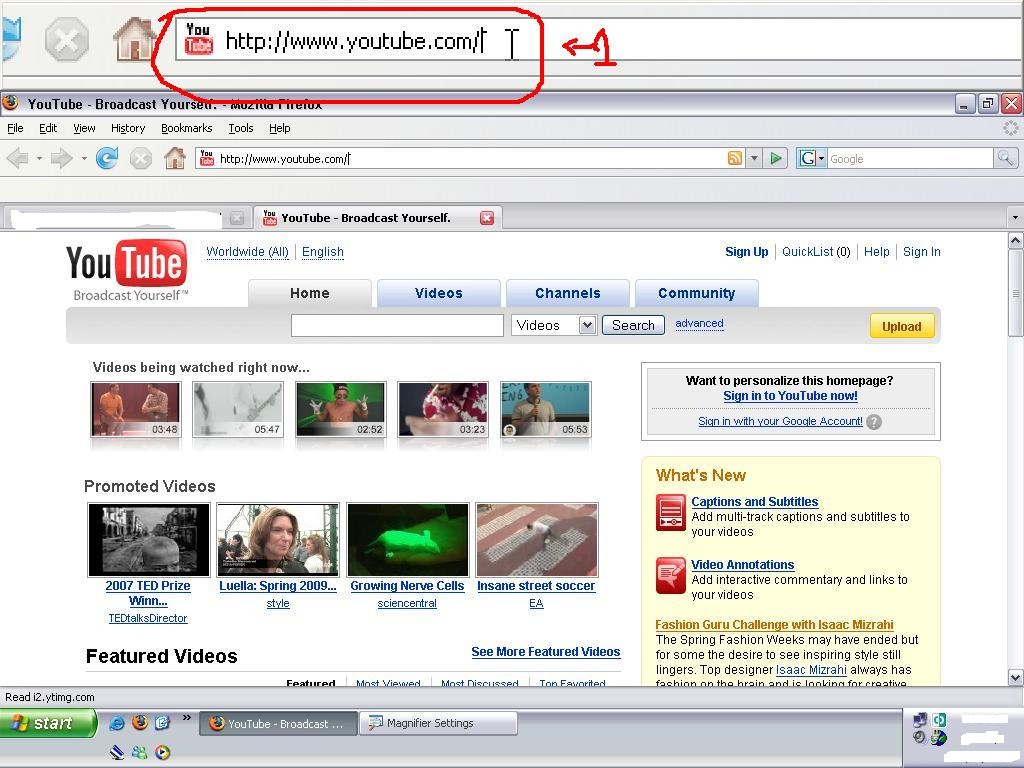
Task: Open the Insane street soccer thumbnail
Action: tap(537, 539)
